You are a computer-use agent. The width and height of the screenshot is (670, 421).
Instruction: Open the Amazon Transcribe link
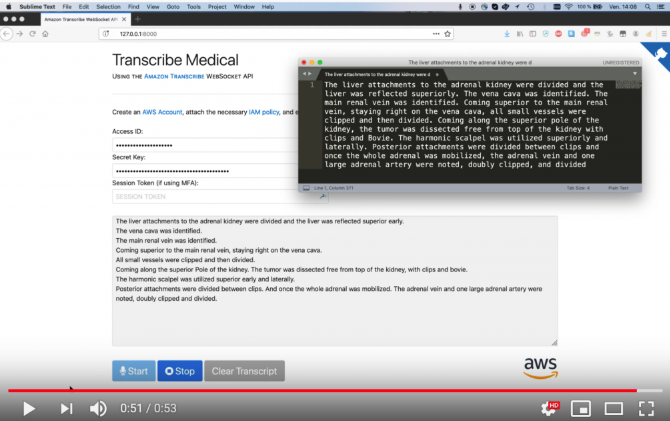tap(174, 77)
